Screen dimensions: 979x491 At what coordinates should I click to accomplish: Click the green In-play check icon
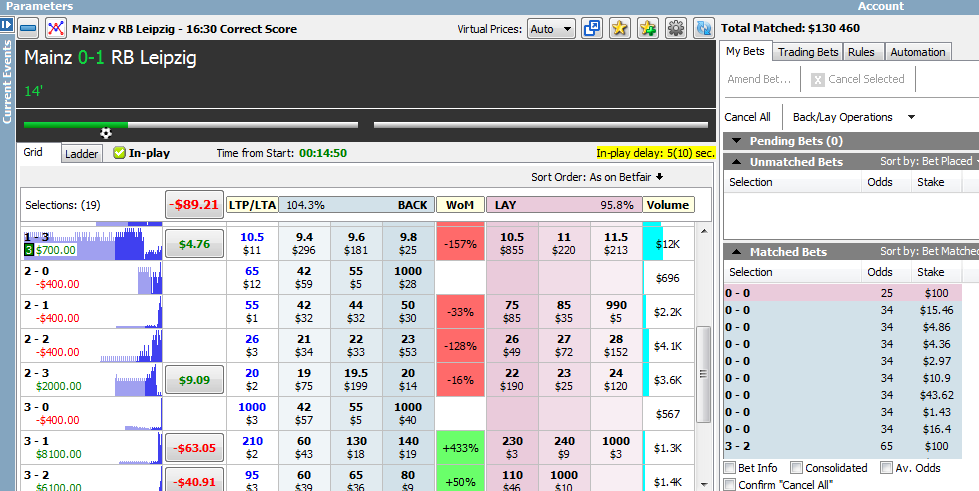coord(119,152)
